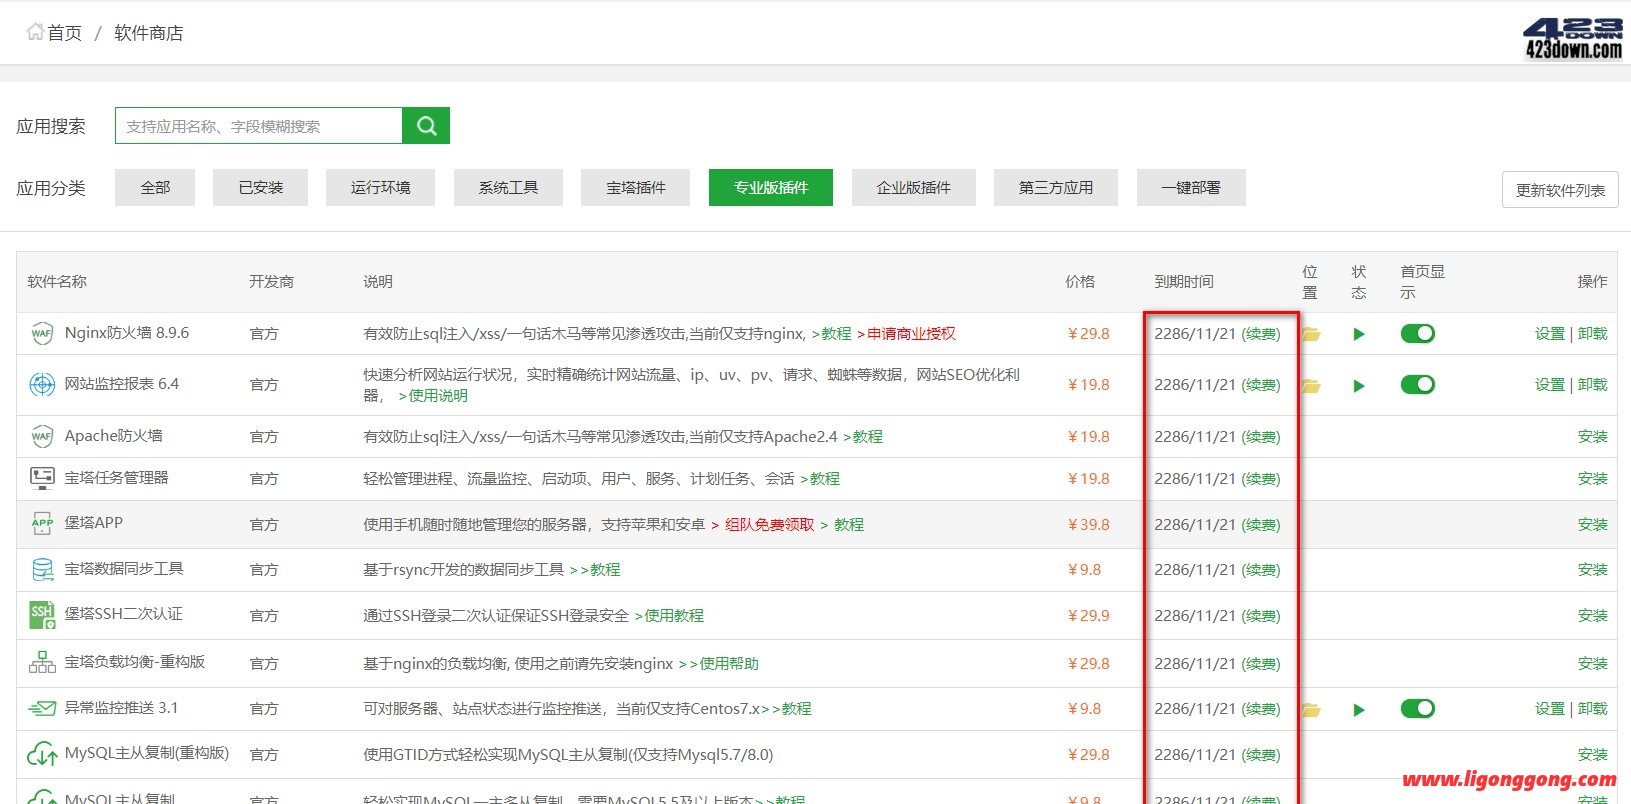This screenshot has width=1631, height=804.
Task: Click 设置 for 网站监控报表
Action: coord(1550,385)
